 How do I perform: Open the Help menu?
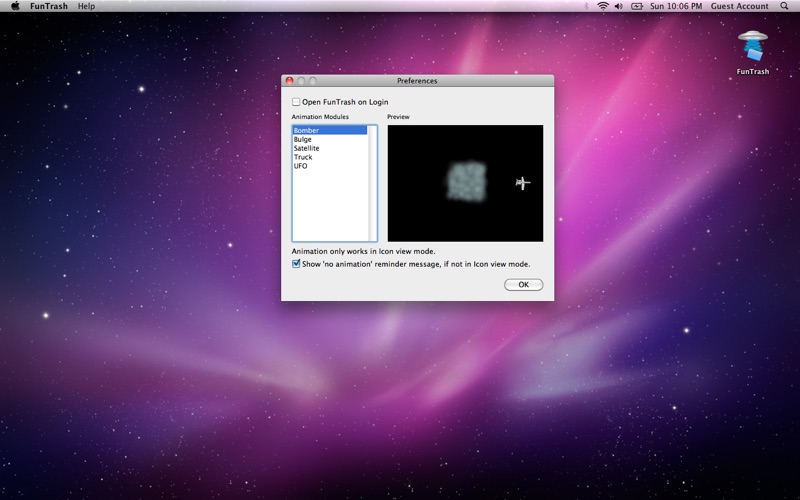(x=86, y=6)
